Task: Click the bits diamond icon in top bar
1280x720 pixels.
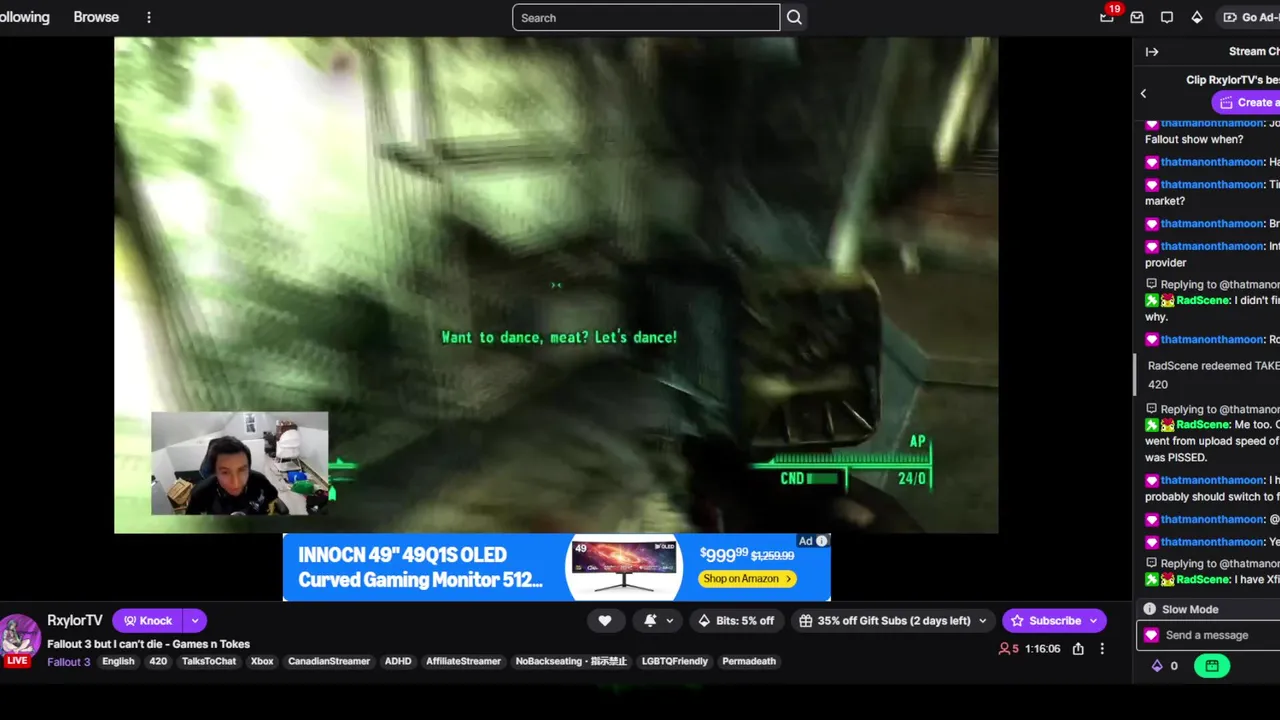Action: pos(1197,17)
